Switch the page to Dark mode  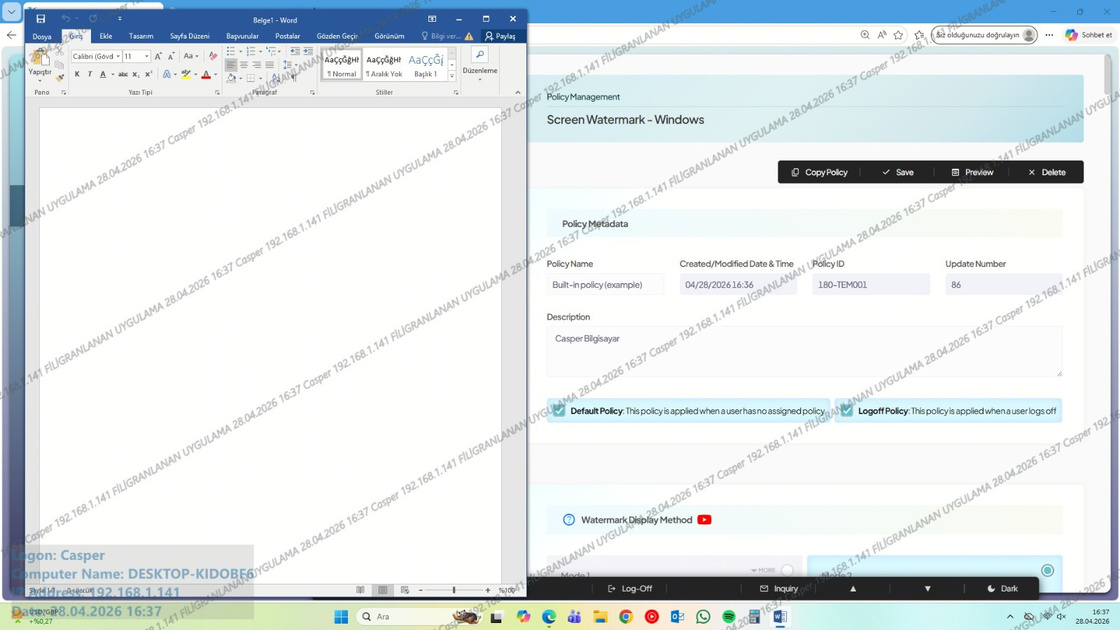click(x=1003, y=589)
